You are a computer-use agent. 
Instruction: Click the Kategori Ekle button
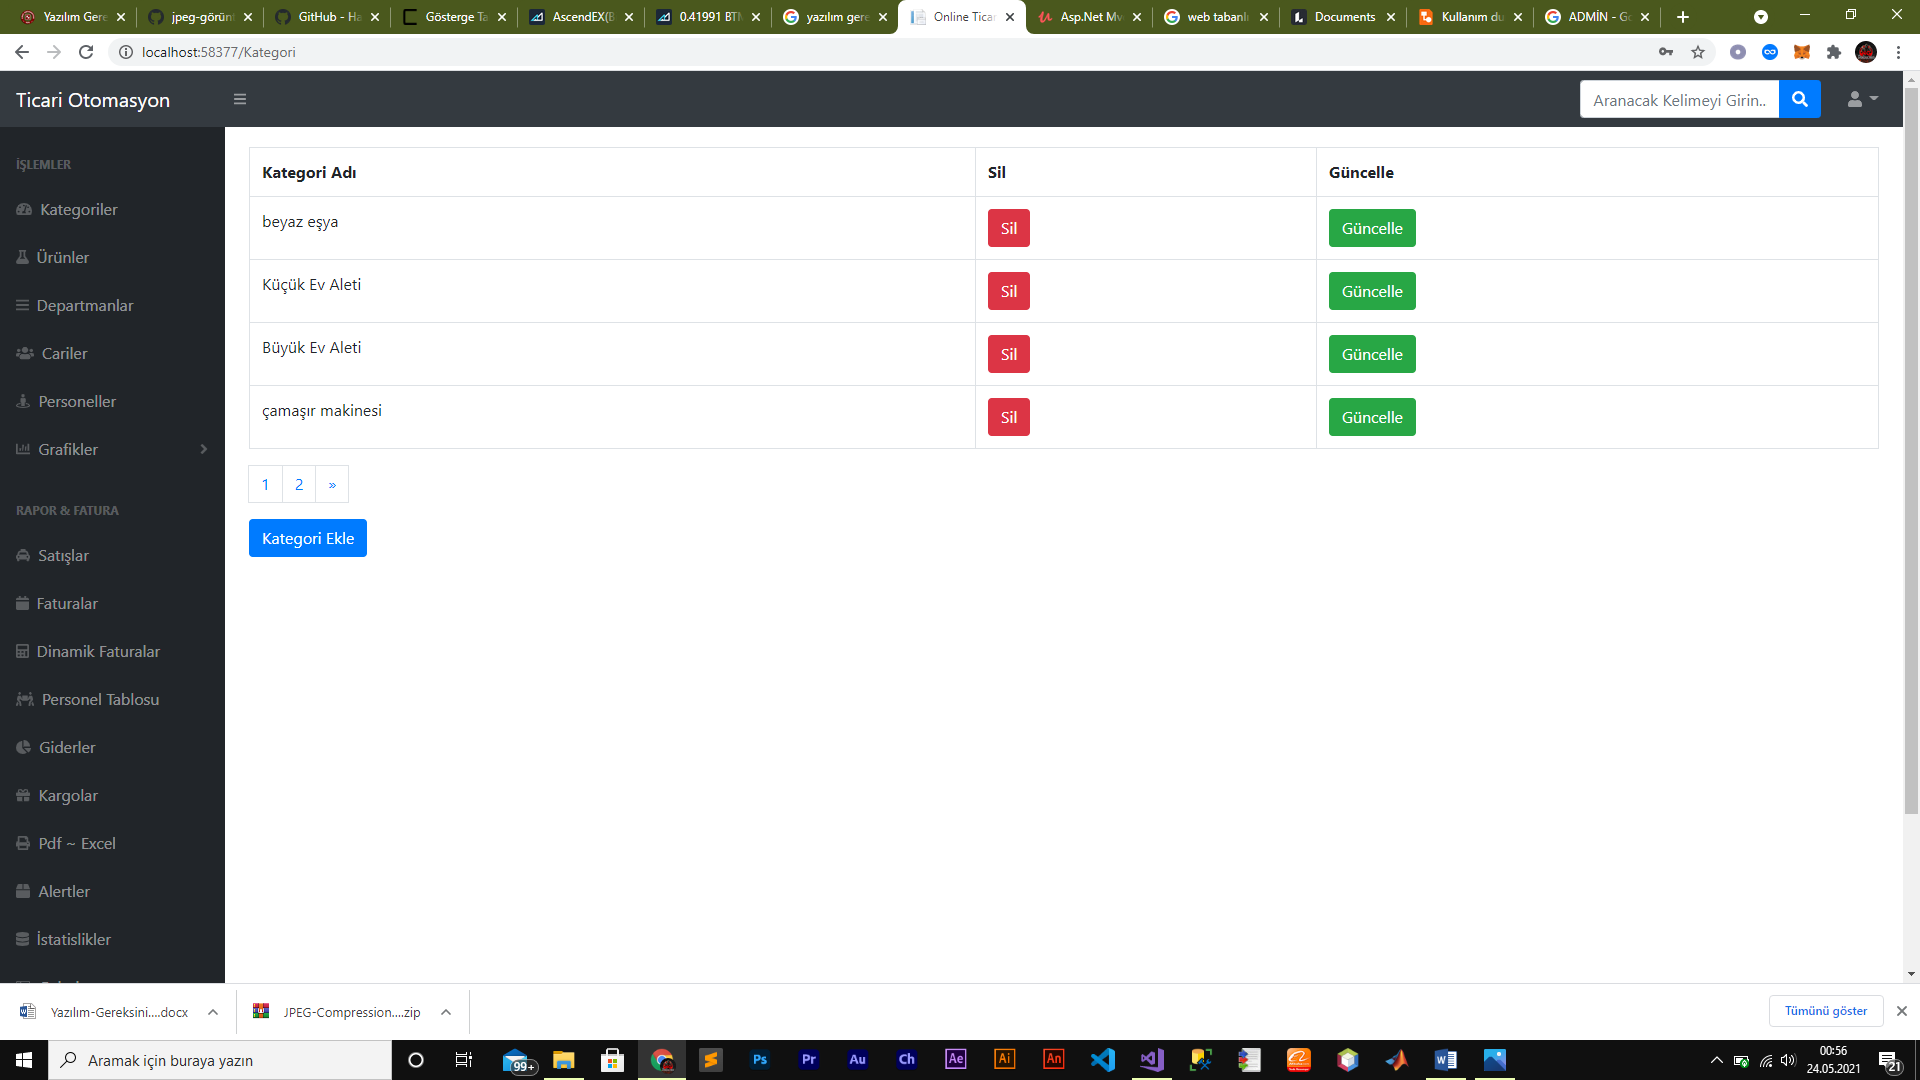[x=307, y=537]
